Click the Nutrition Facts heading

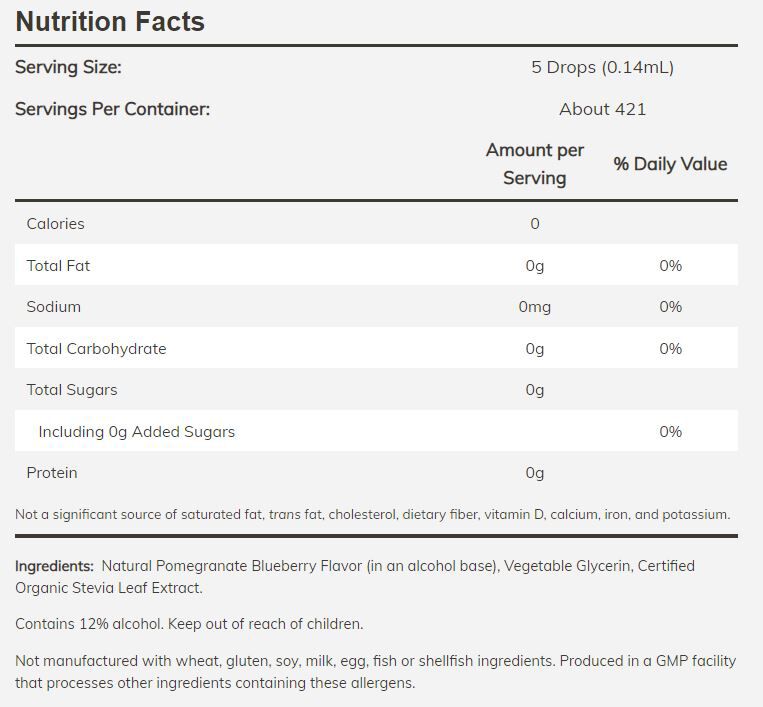[110, 22]
